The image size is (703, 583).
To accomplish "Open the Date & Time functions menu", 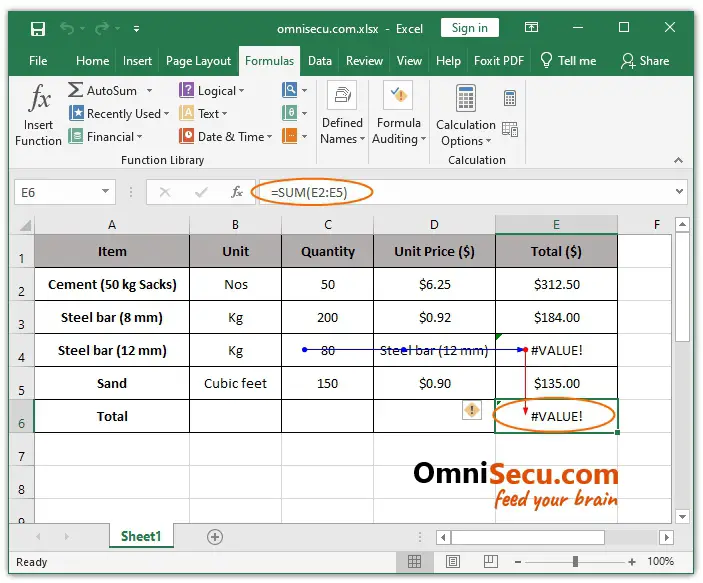I will (226, 136).
